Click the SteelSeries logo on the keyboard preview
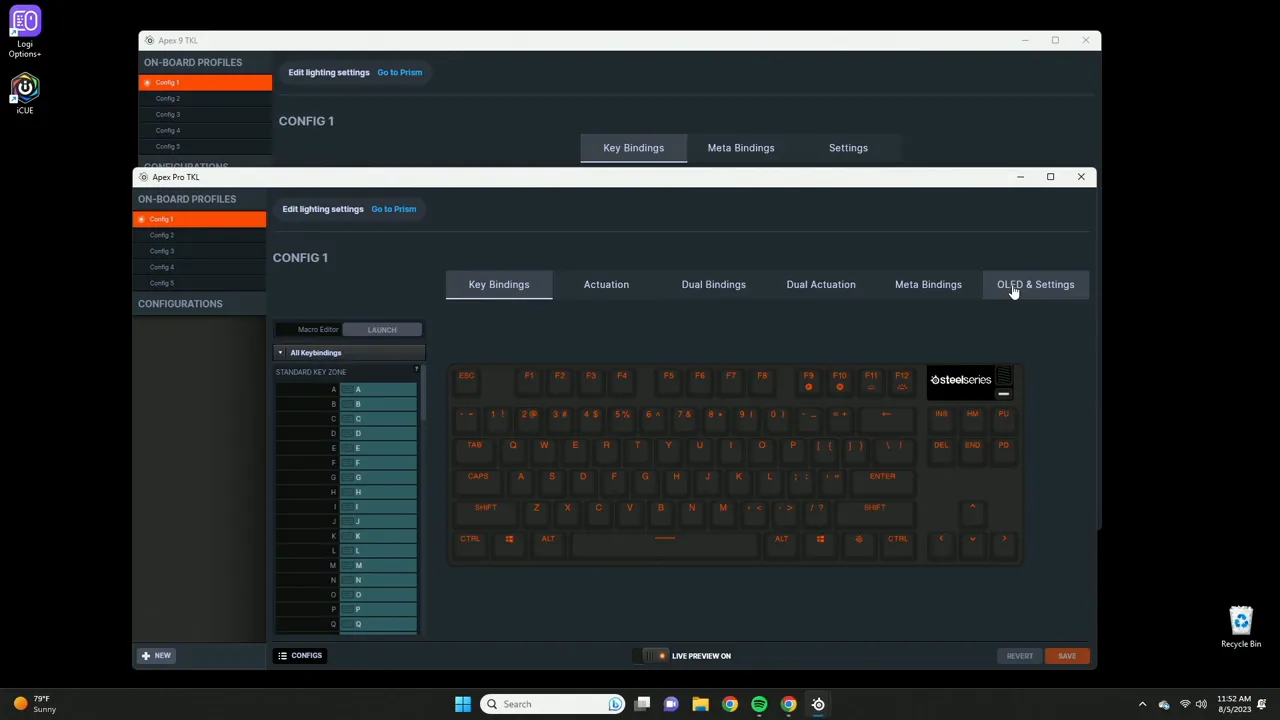1280x720 pixels. point(960,379)
